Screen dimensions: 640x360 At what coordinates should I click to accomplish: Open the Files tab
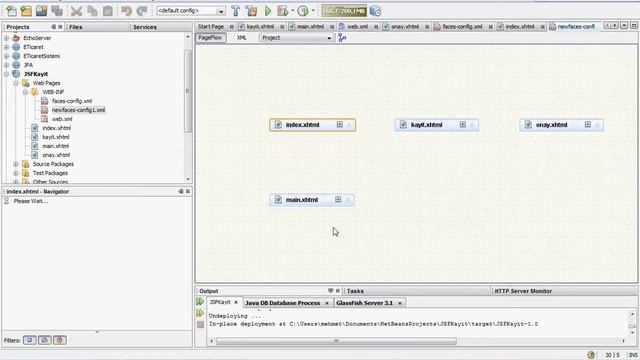click(76, 27)
